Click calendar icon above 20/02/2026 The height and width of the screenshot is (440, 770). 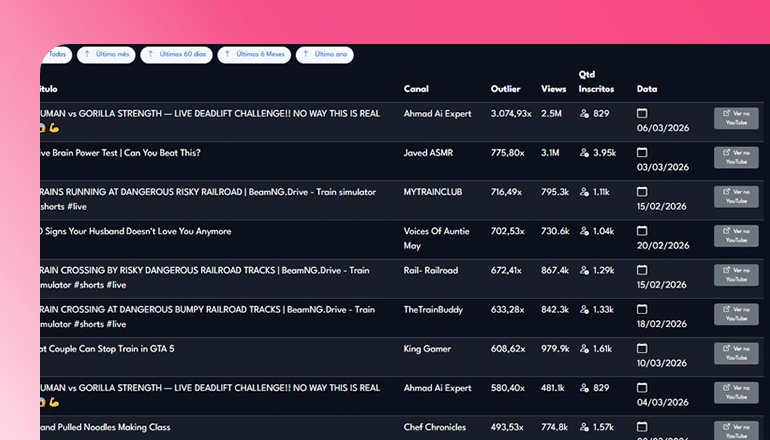click(x=642, y=231)
